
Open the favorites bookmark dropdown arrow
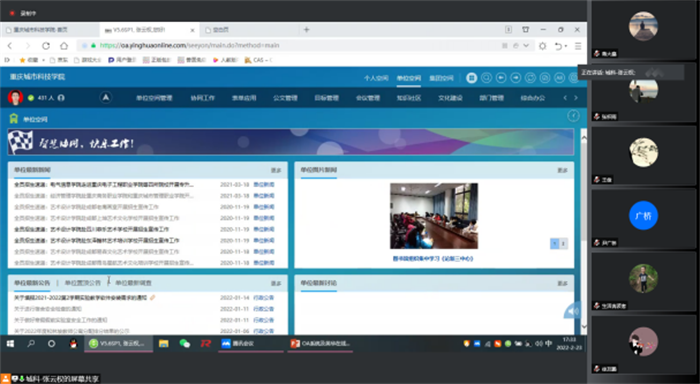tap(43, 60)
